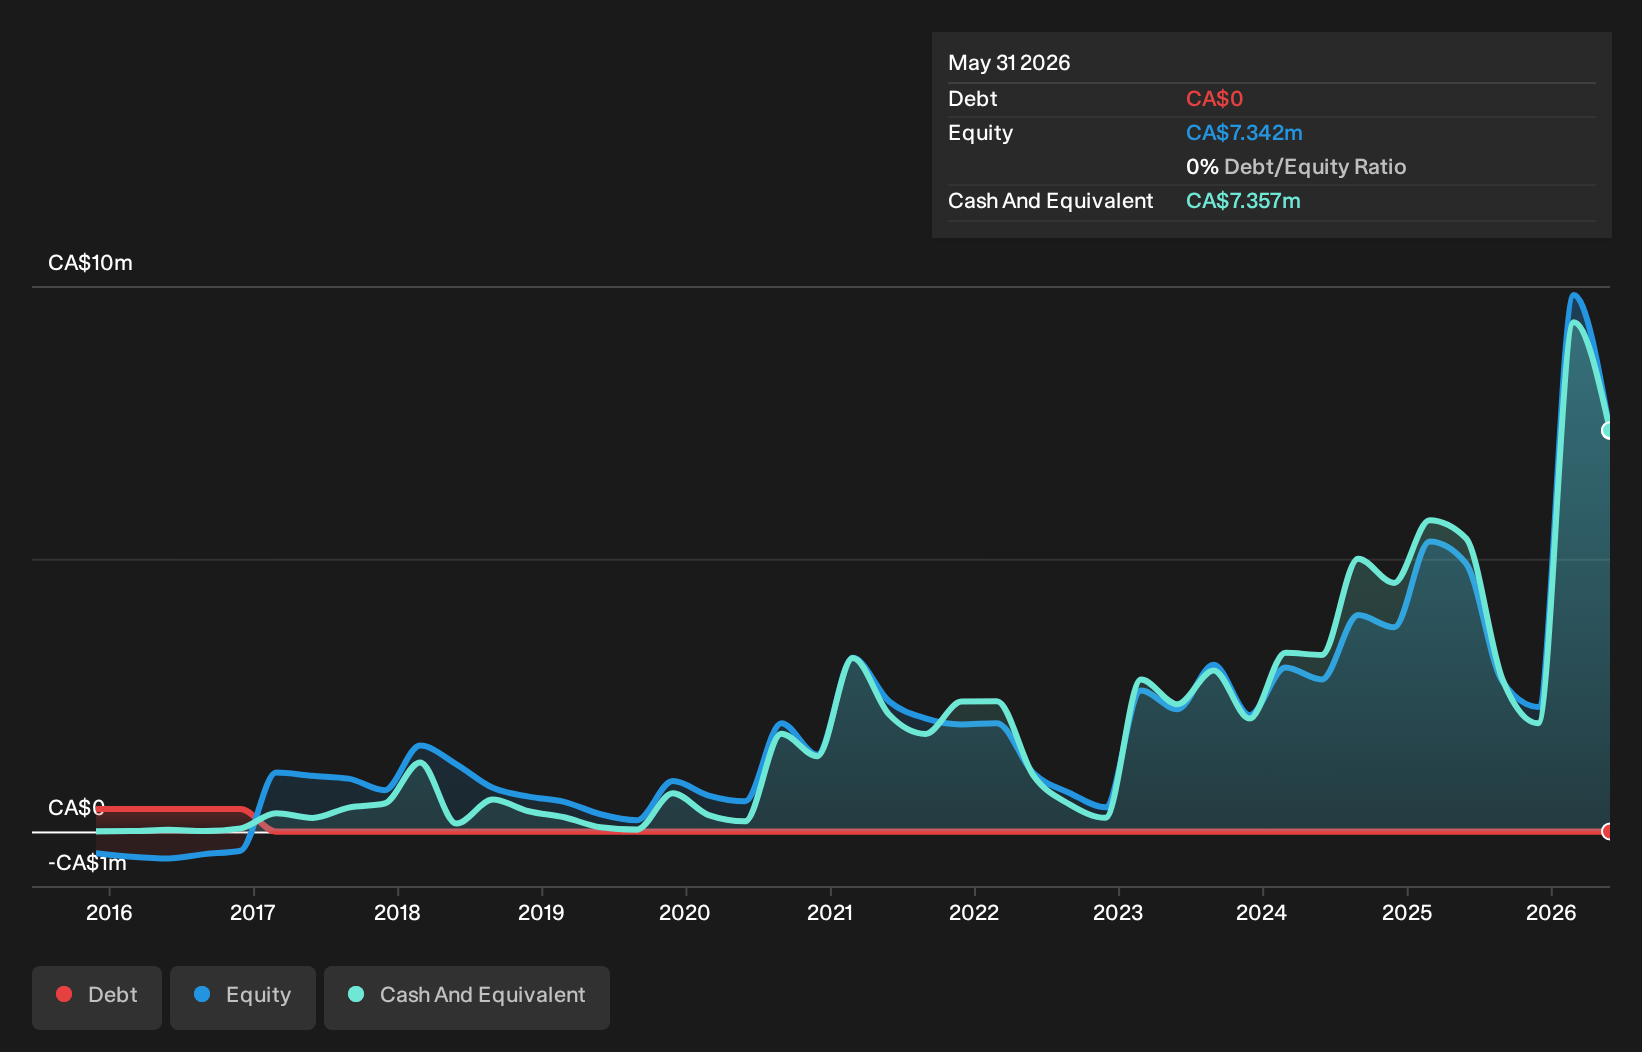Click the -CA$1m y-axis label
1642x1052 pixels.
[87, 862]
